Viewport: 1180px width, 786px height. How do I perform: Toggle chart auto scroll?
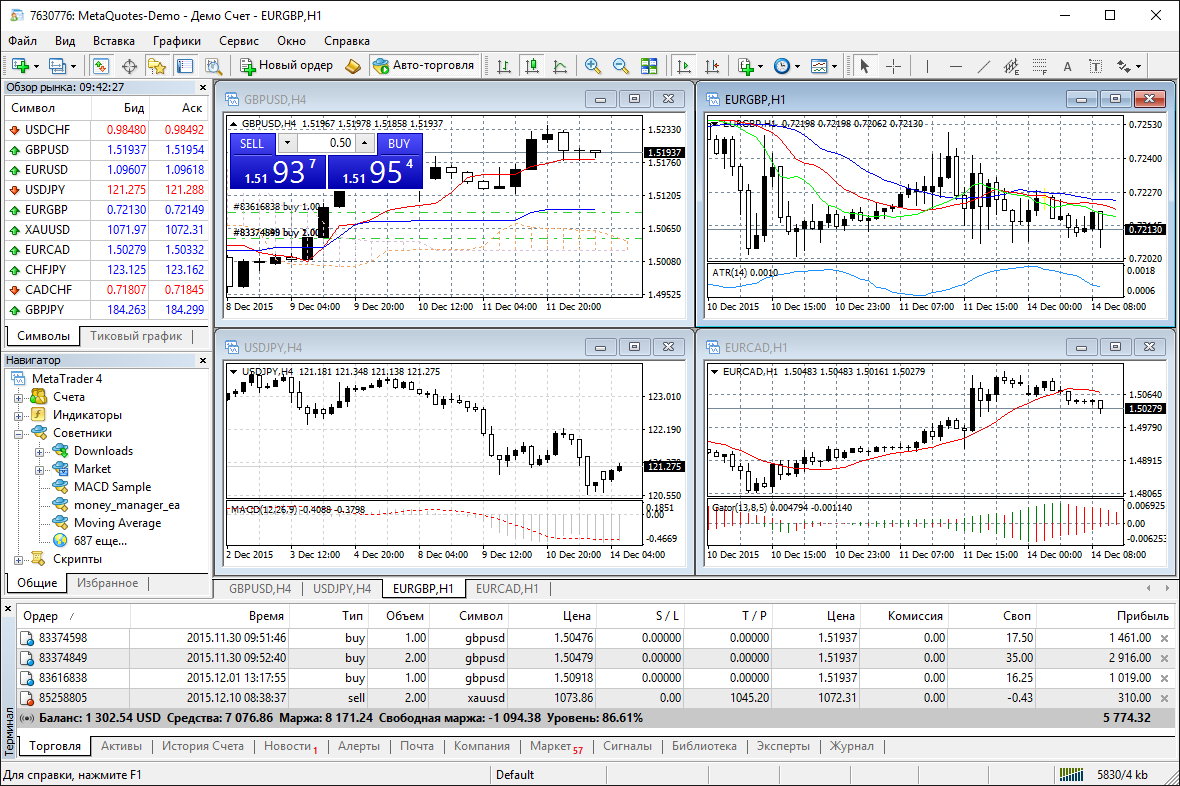684,66
